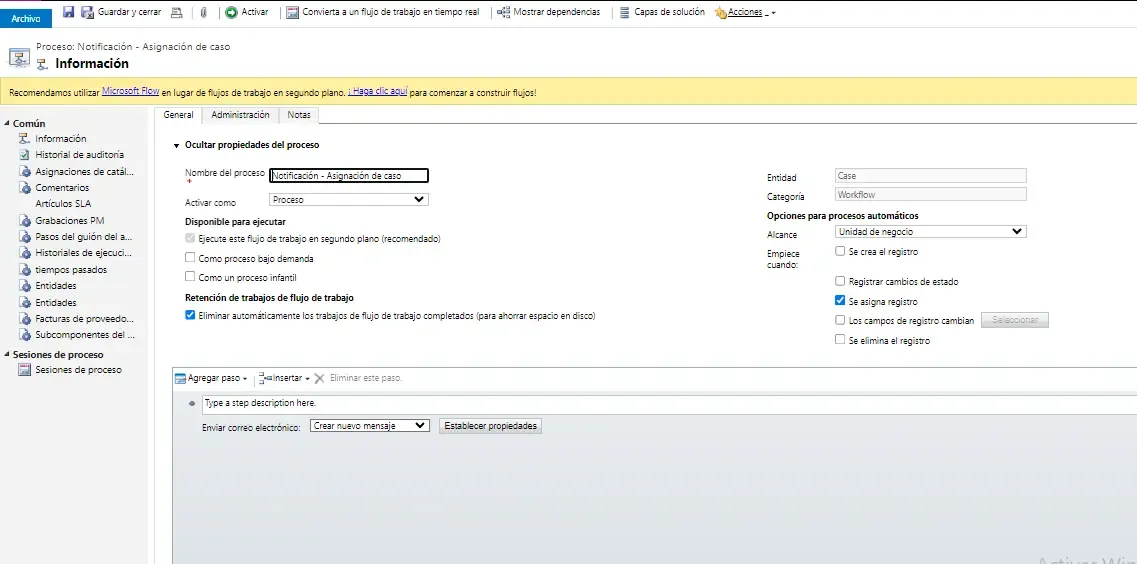Uncheck the Se asigna registro checkbox

(840, 301)
